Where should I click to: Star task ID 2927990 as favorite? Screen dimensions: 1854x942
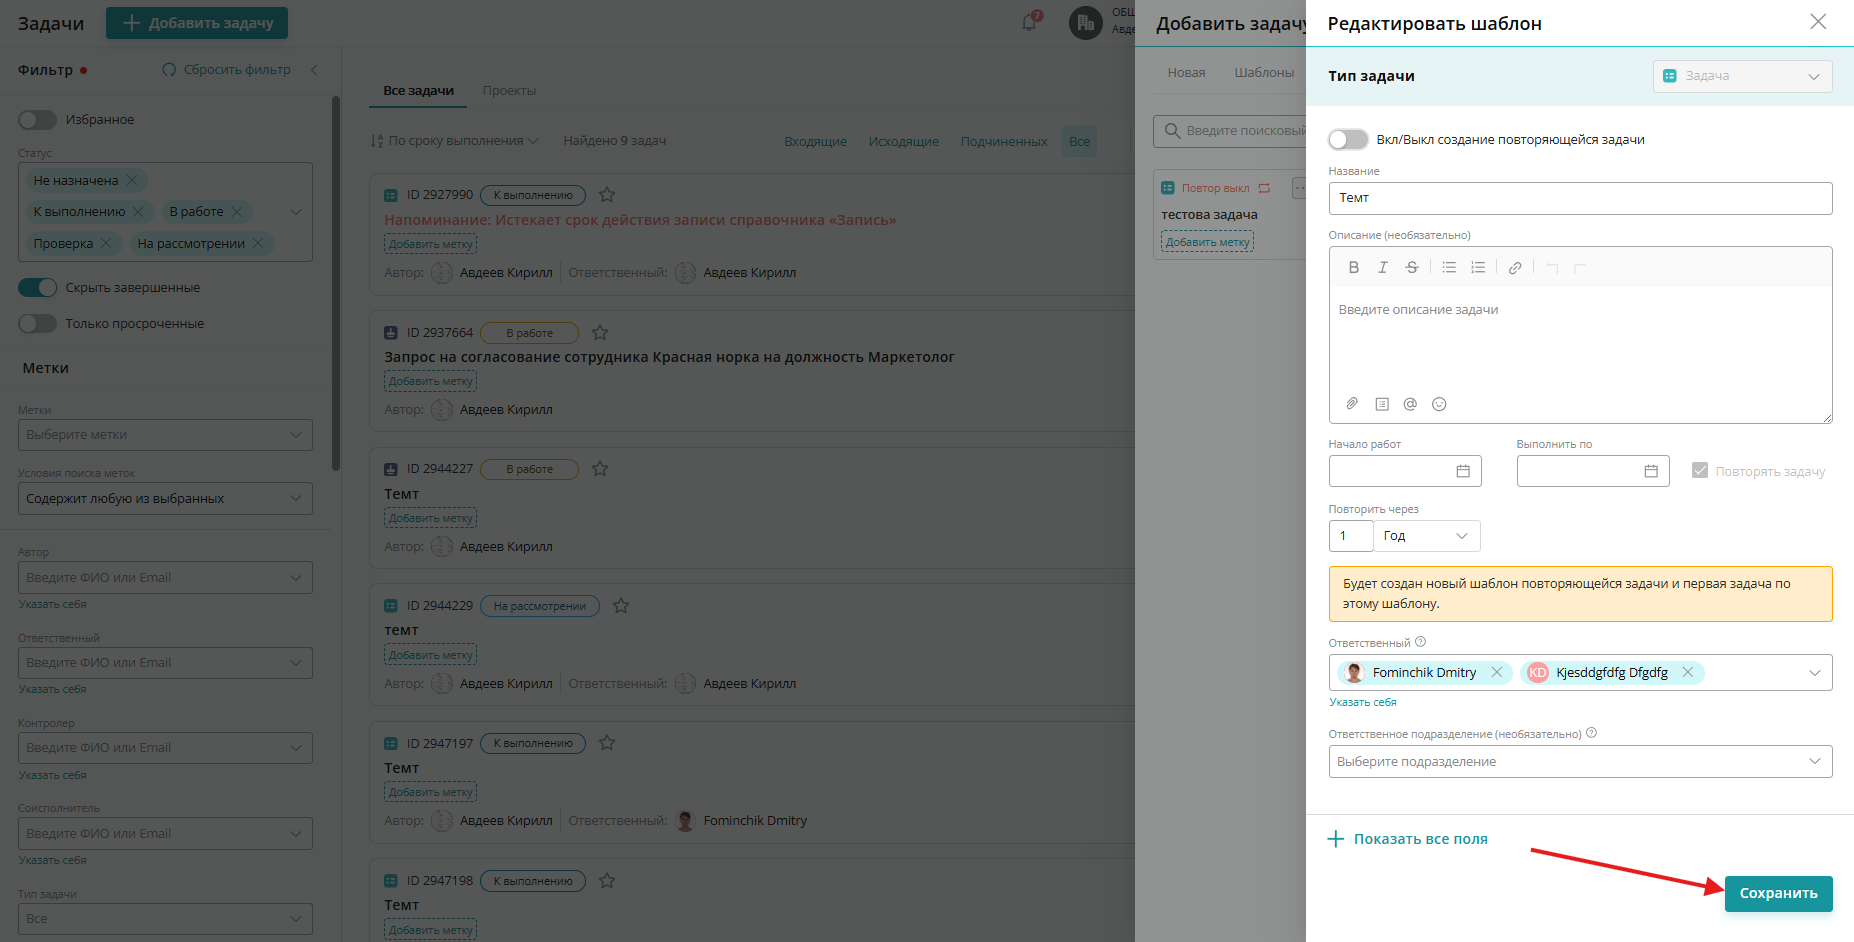607,195
